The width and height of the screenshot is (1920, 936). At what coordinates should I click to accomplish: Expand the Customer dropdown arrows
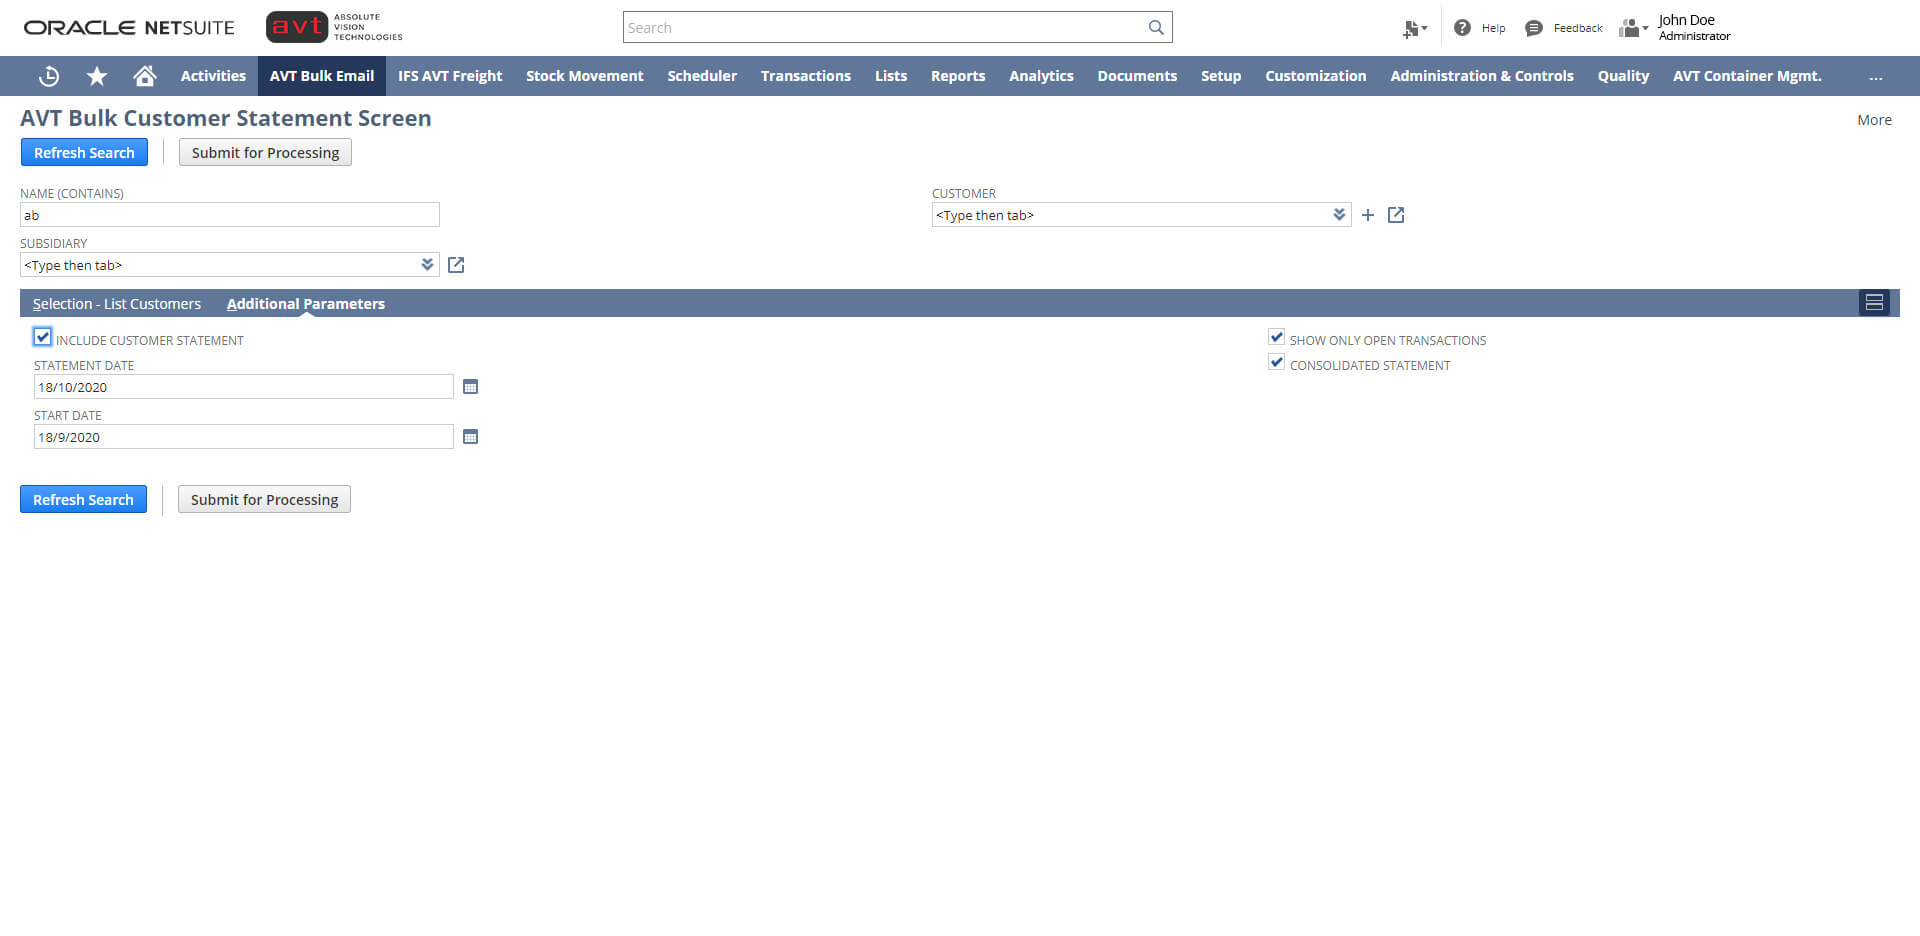pyautogui.click(x=1339, y=214)
